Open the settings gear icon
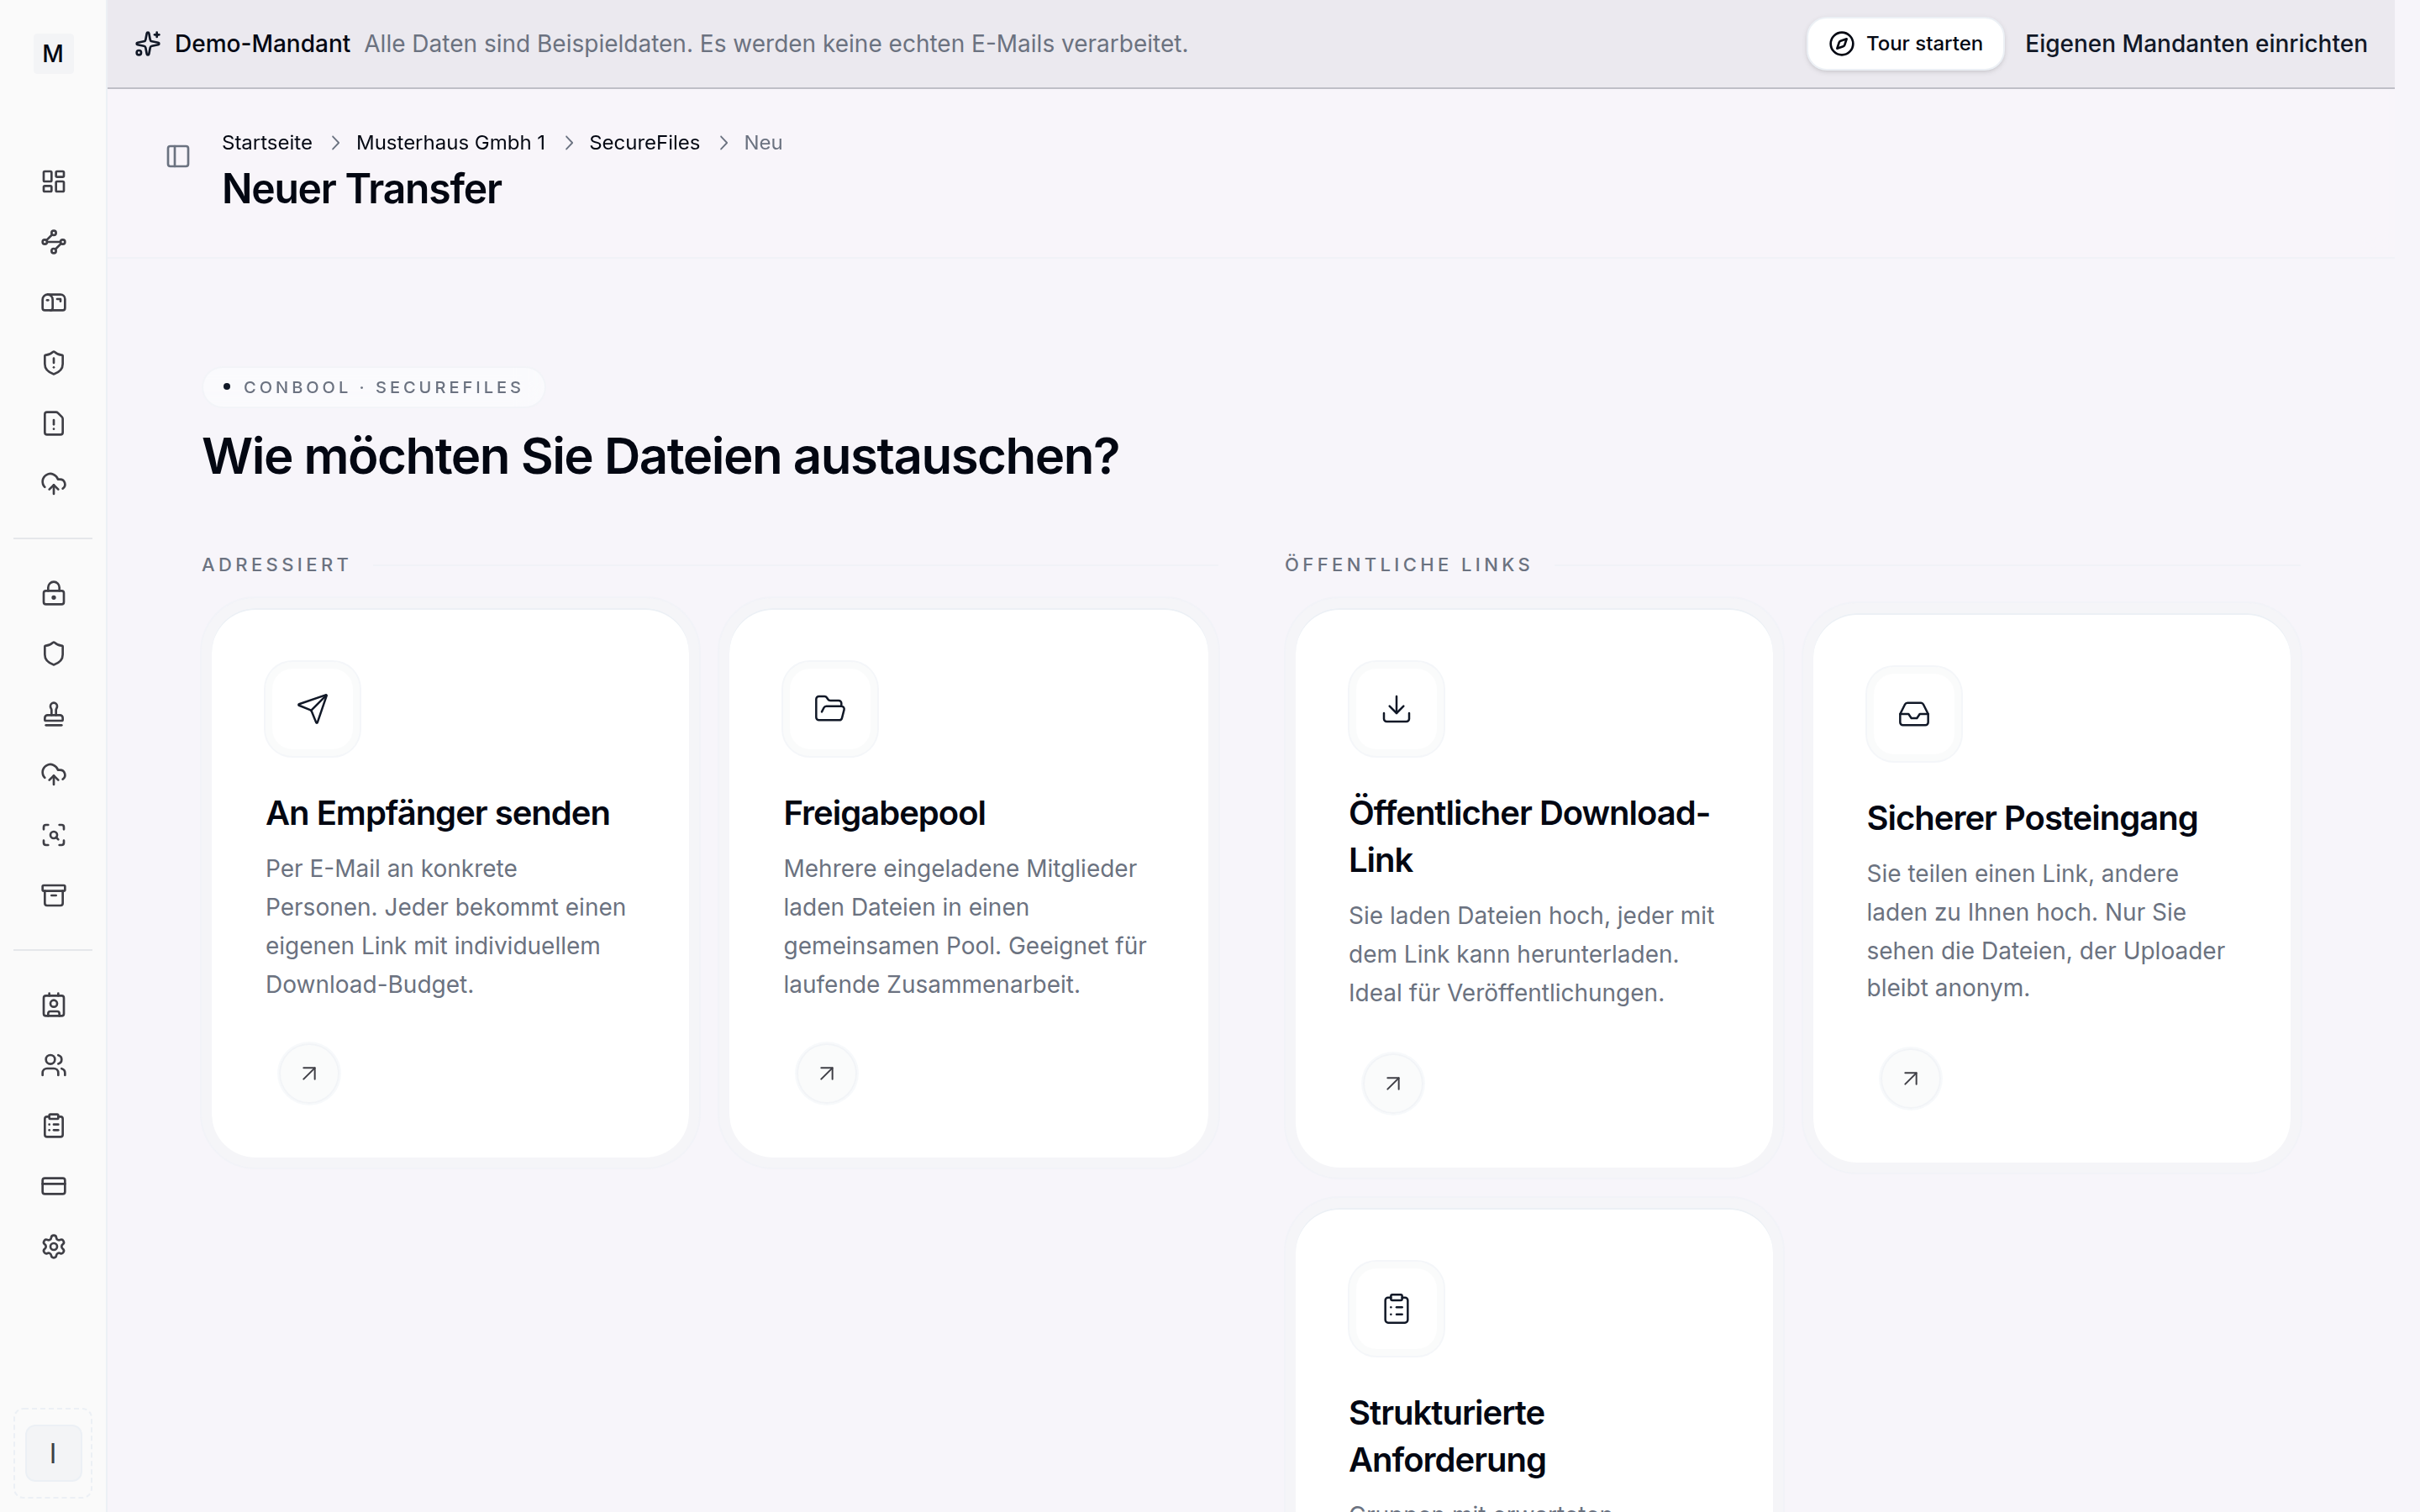 pyautogui.click(x=53, y=1247)
